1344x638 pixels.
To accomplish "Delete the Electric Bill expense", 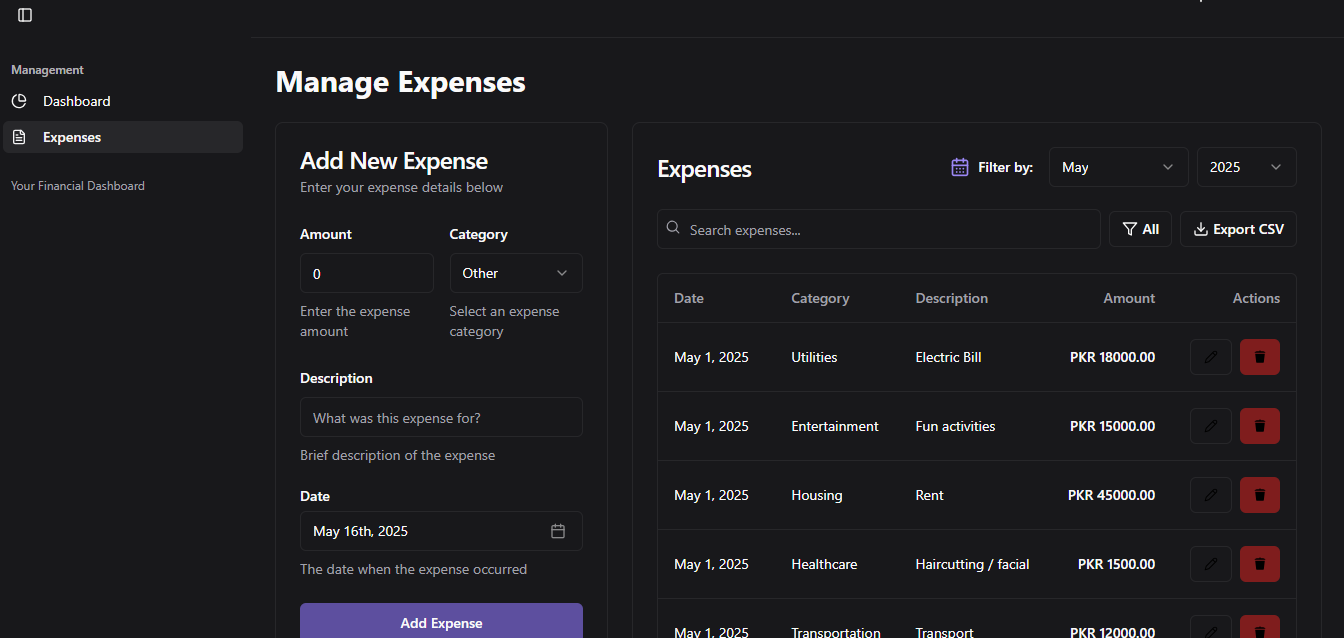I will click(x=1259, y=357).
